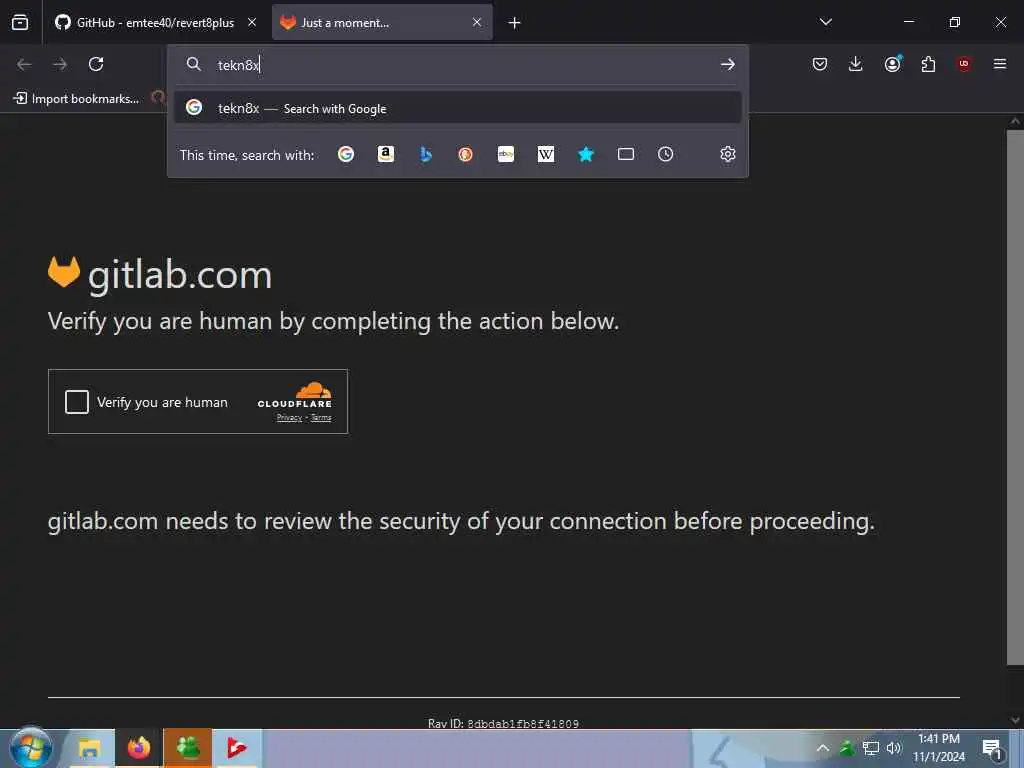Save page to Pocket
This screenshot has height=768, width=1024.
820,64
